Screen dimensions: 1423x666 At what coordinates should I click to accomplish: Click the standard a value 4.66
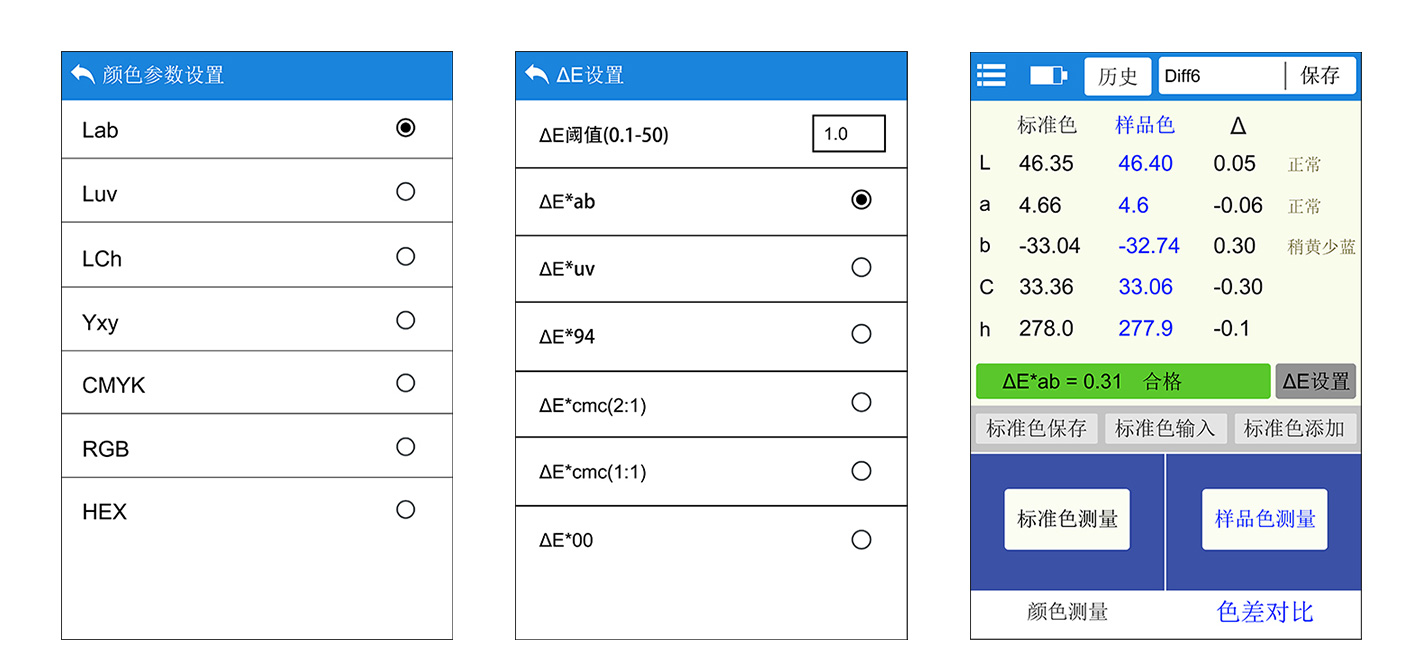click(1040, 205)
